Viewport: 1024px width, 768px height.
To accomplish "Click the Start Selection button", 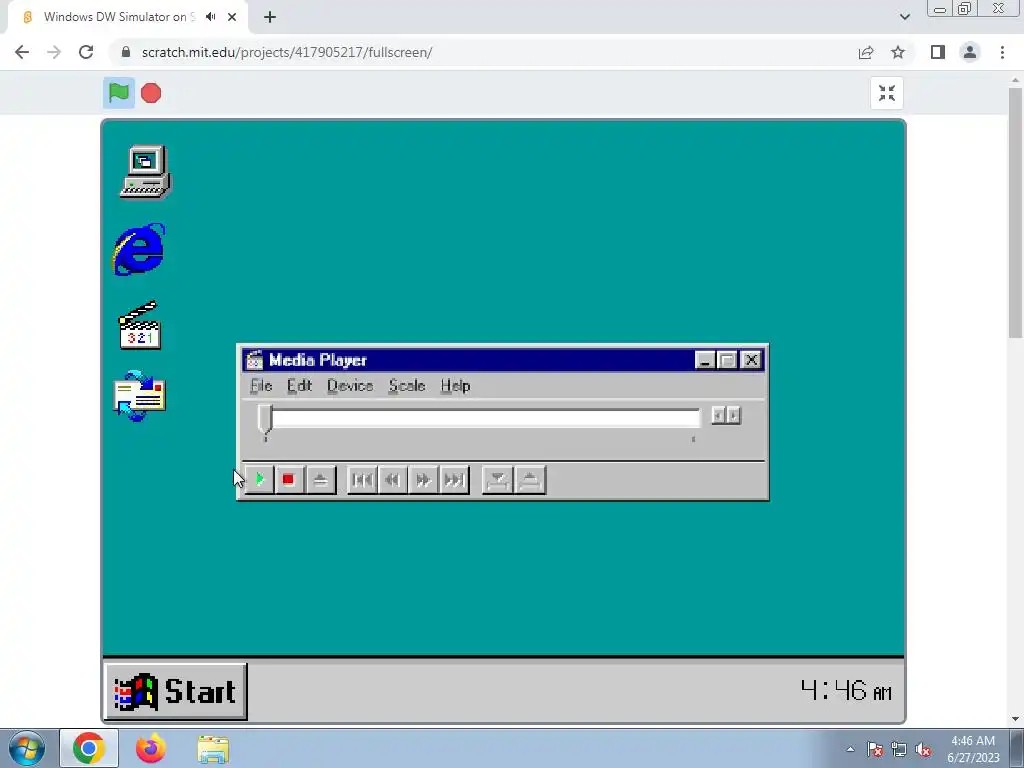I will pyautogui.click(x=497, y=480).
